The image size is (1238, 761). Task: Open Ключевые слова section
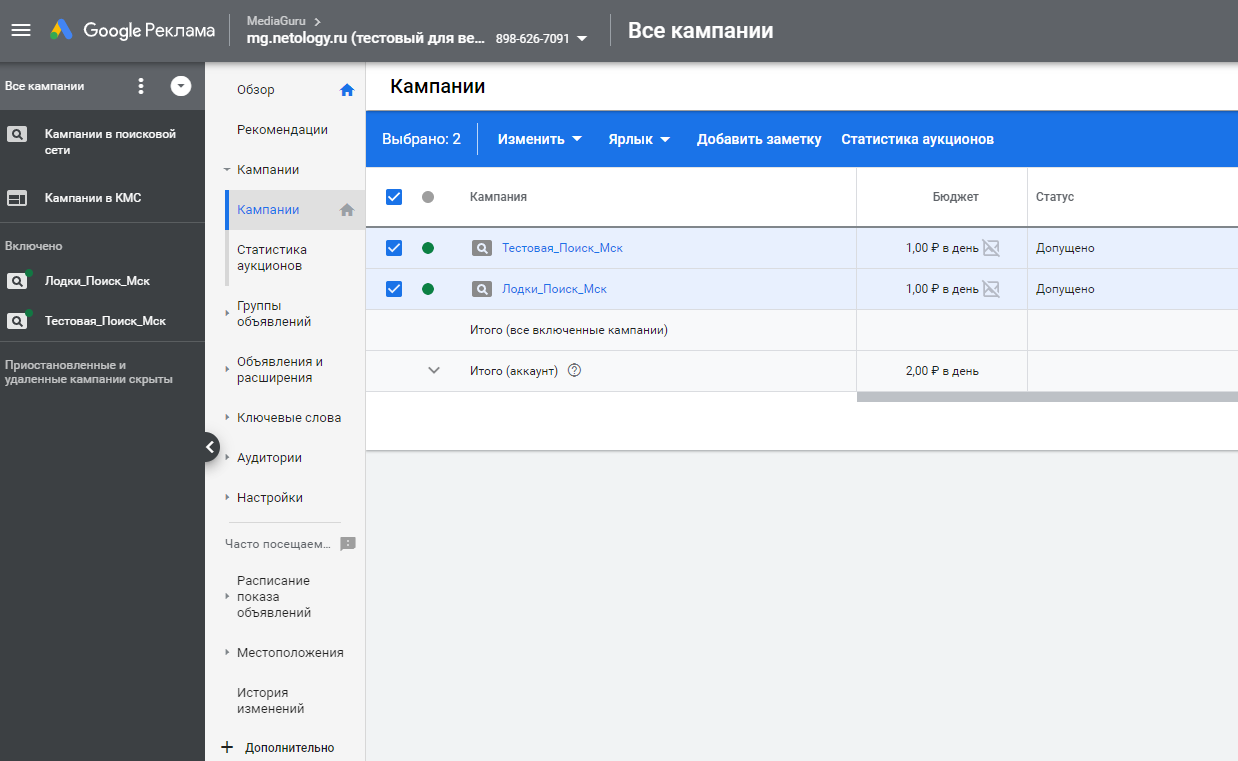tap(288, 418)
